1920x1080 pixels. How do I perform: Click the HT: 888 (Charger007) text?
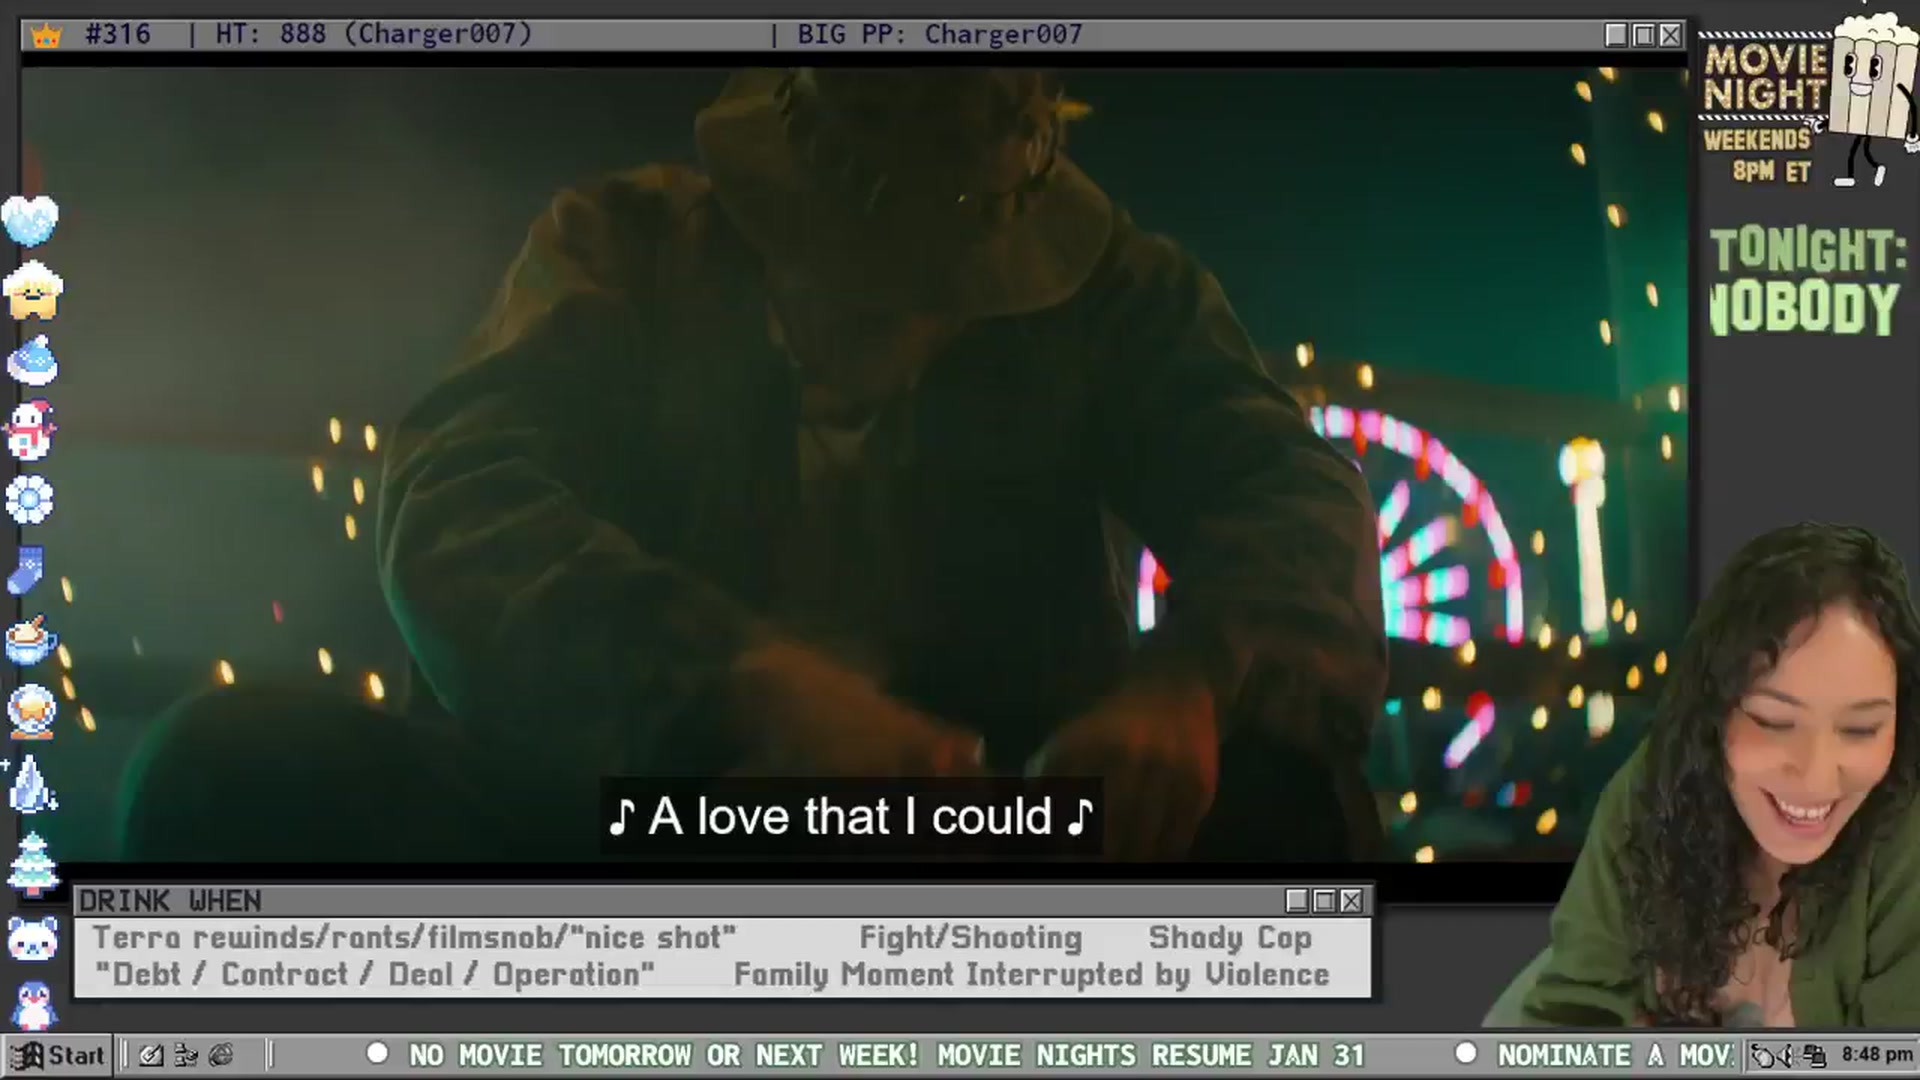(x=374, y=34)
